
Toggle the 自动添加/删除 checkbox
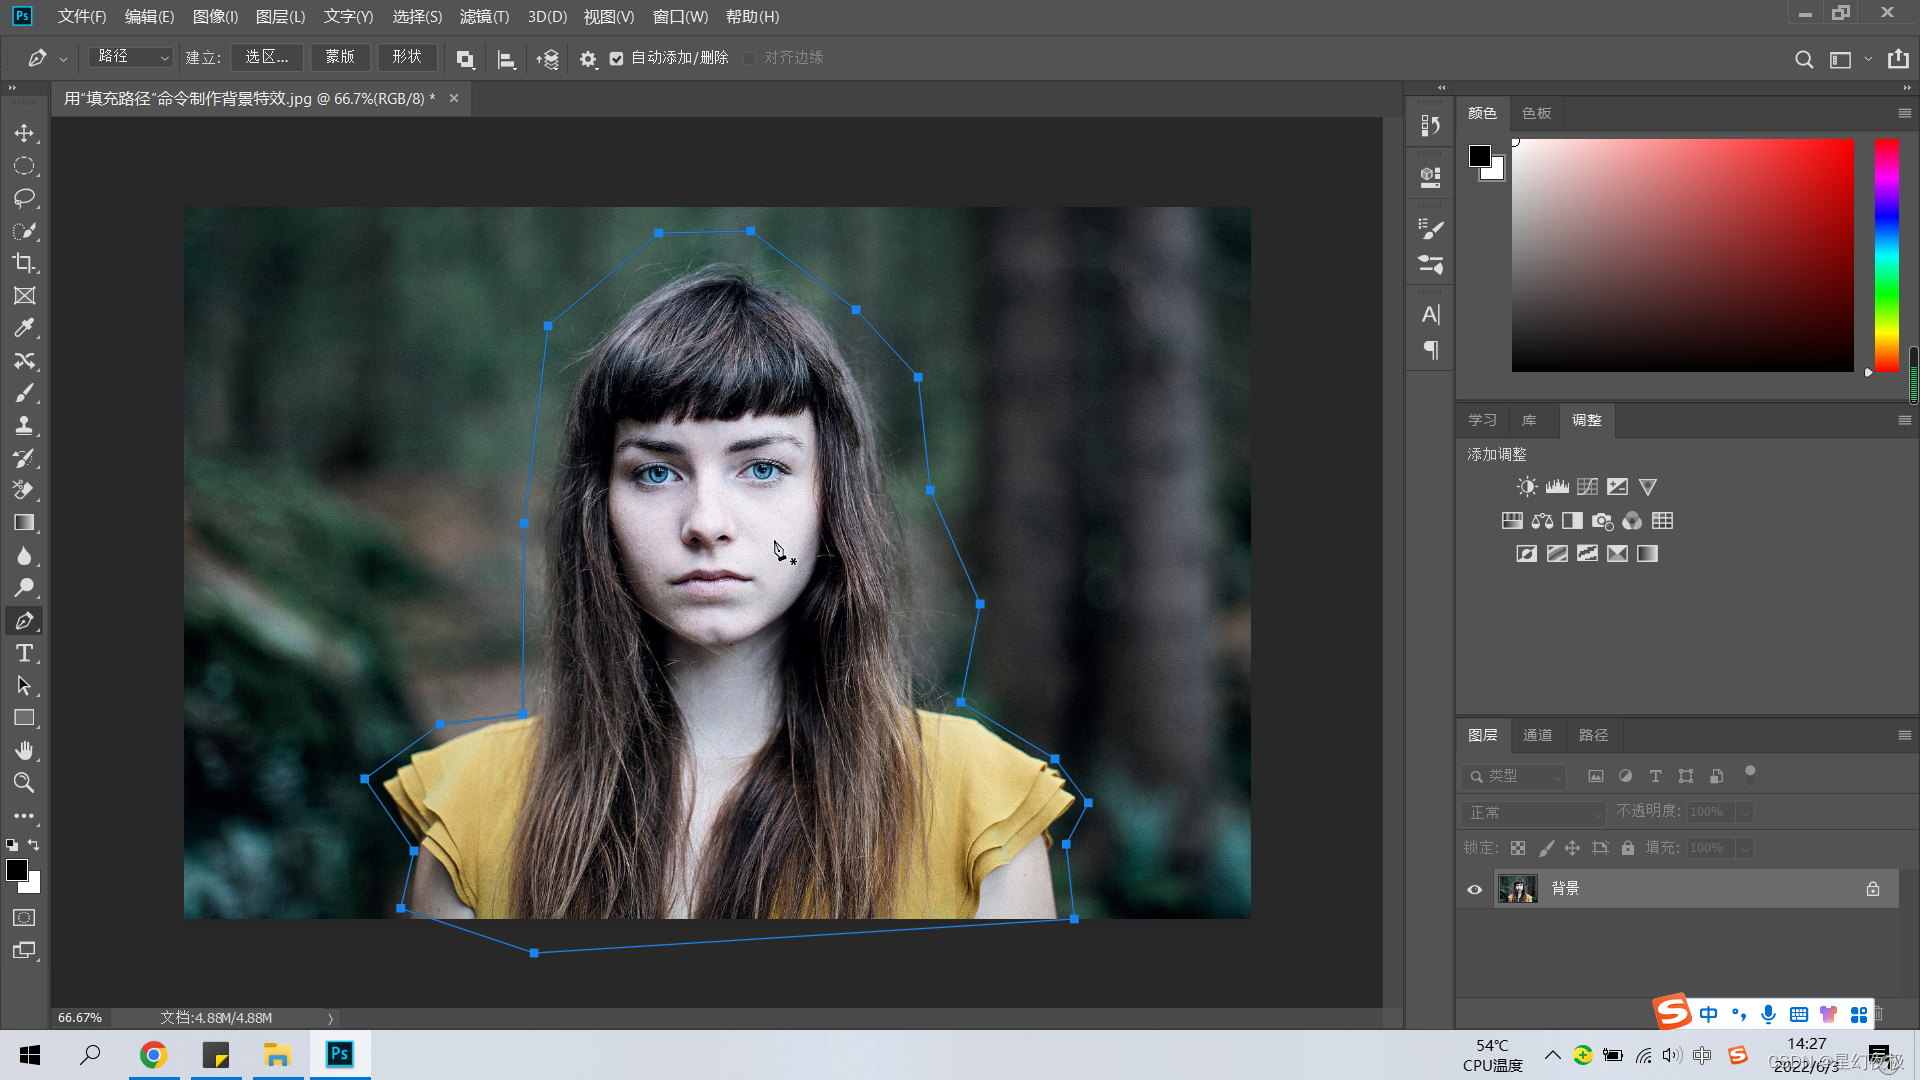coord(617,59)
